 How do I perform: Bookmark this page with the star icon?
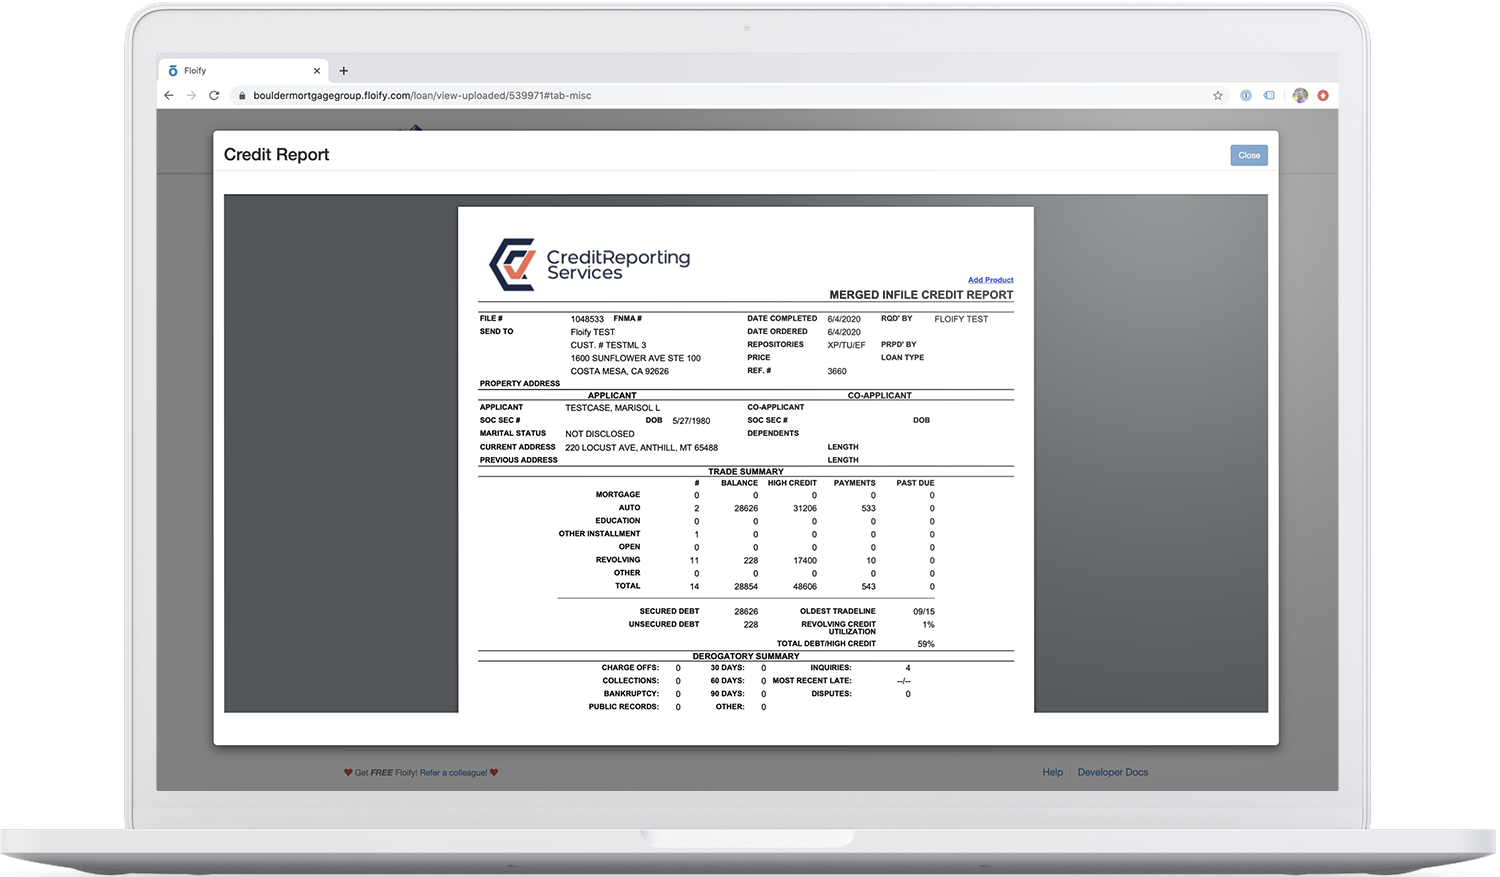pyautogui.click(x=1217, y=96)
